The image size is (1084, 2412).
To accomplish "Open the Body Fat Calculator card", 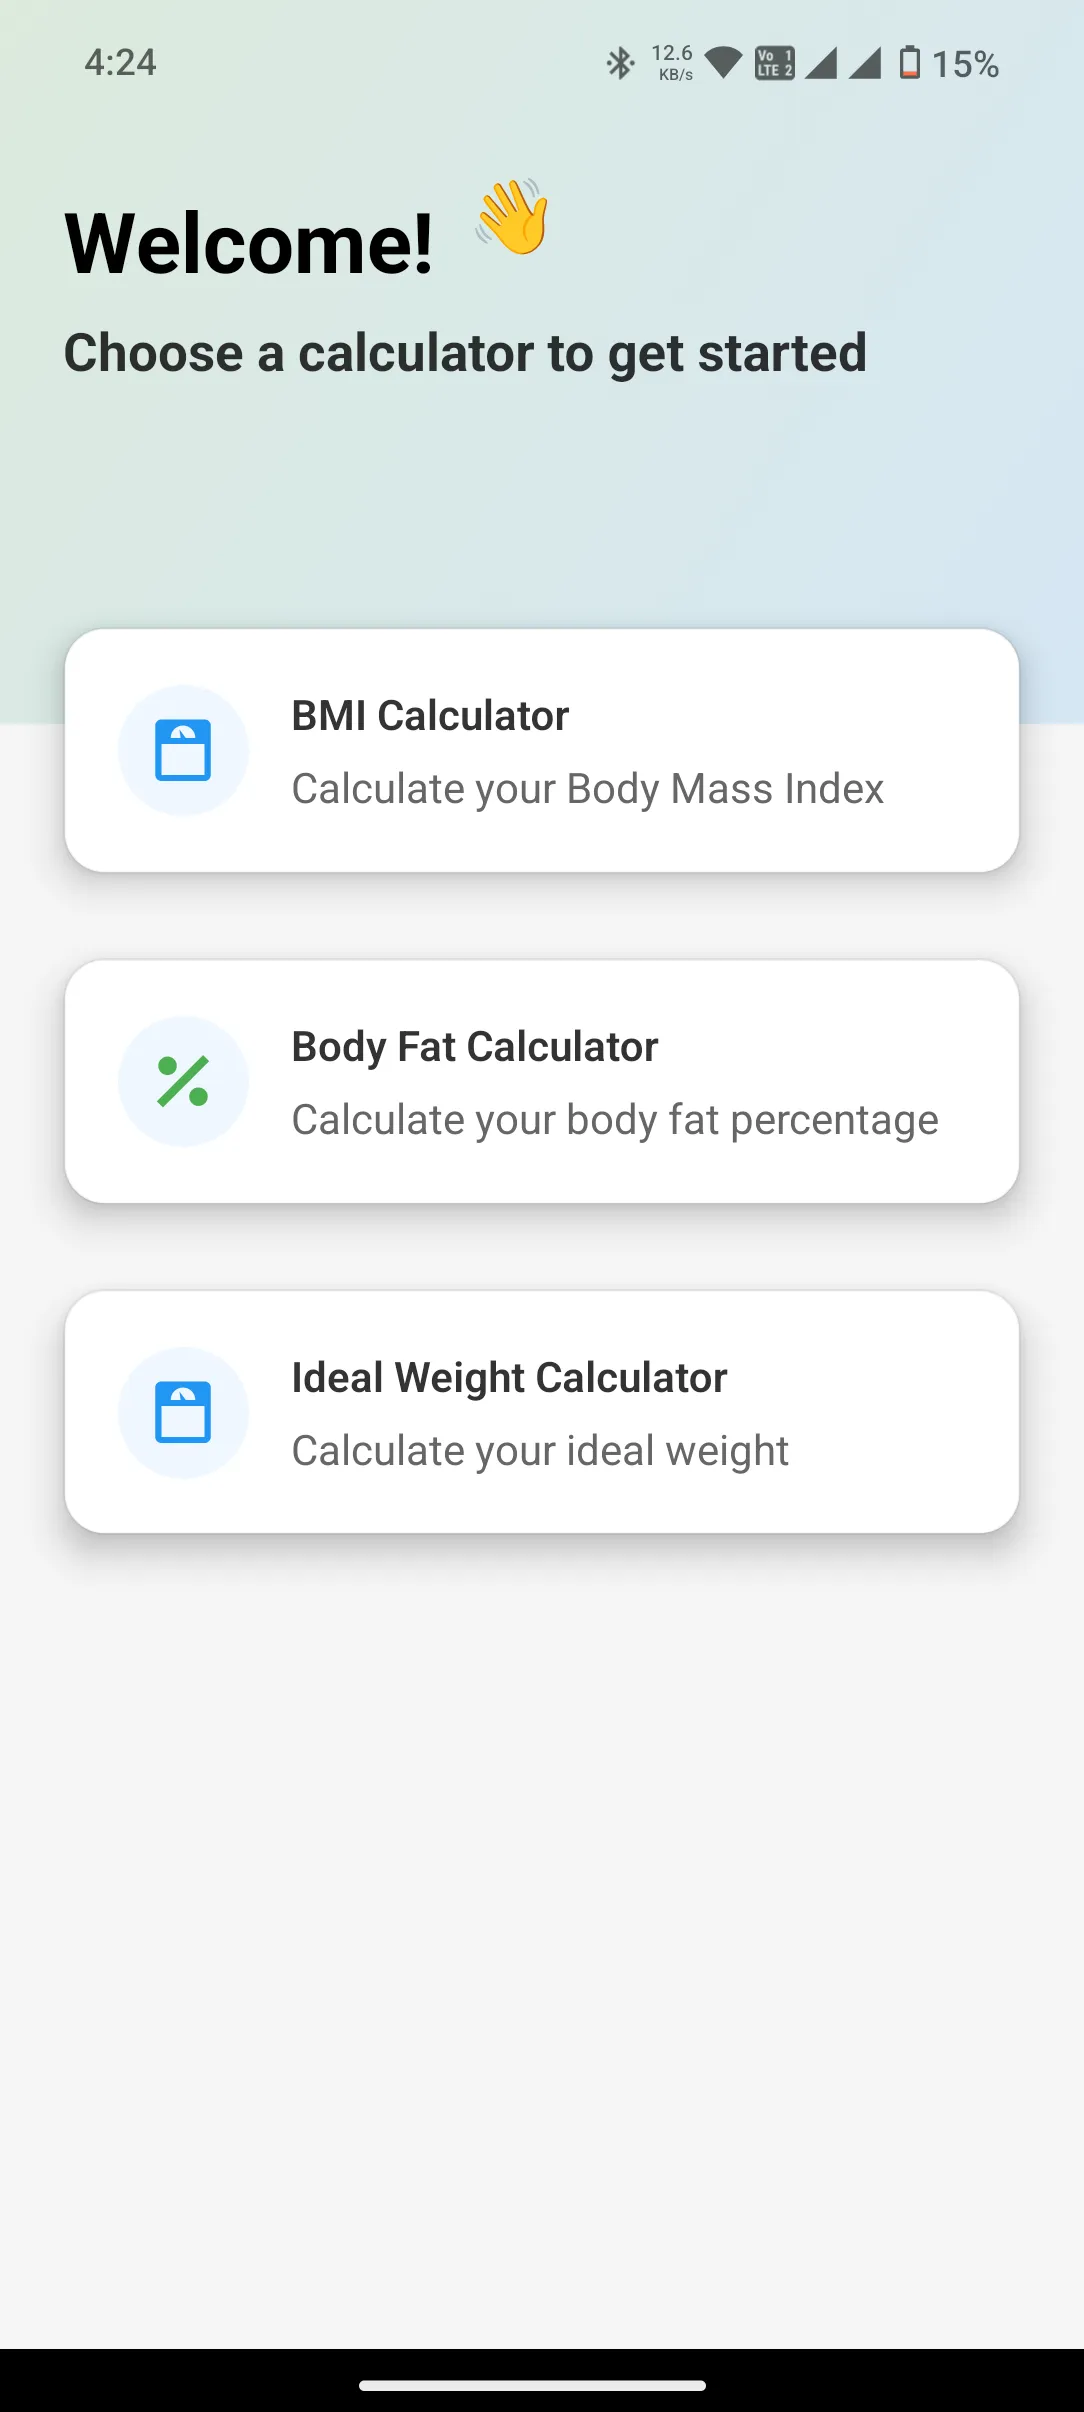I will (x=542, y=1081).
